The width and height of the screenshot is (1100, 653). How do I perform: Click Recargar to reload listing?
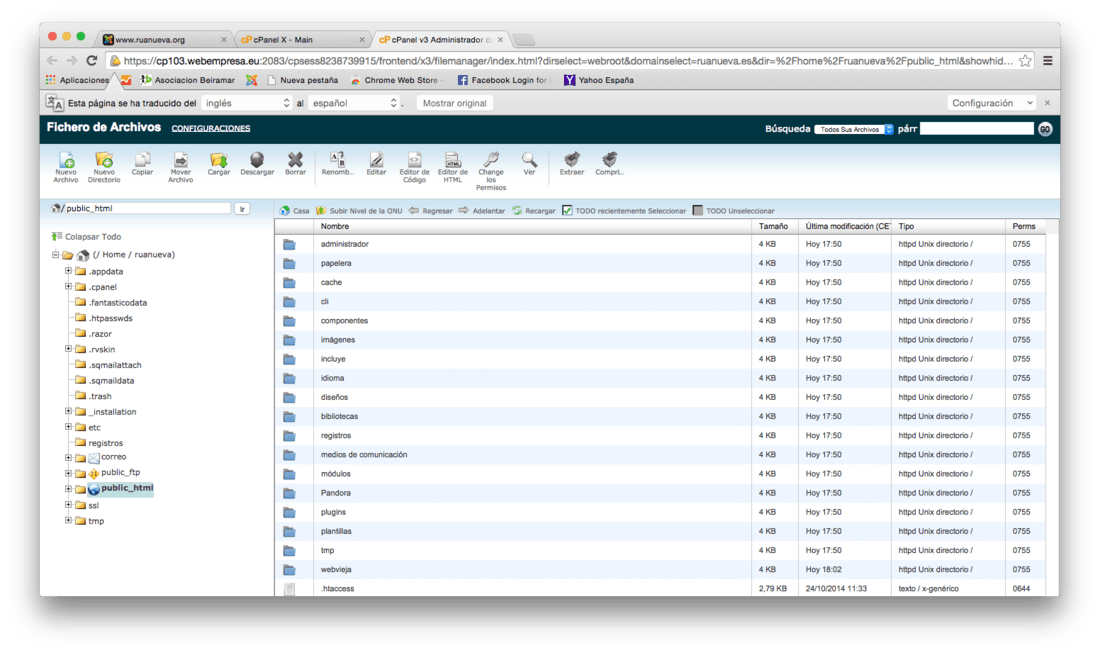click(x=533, y=210)
